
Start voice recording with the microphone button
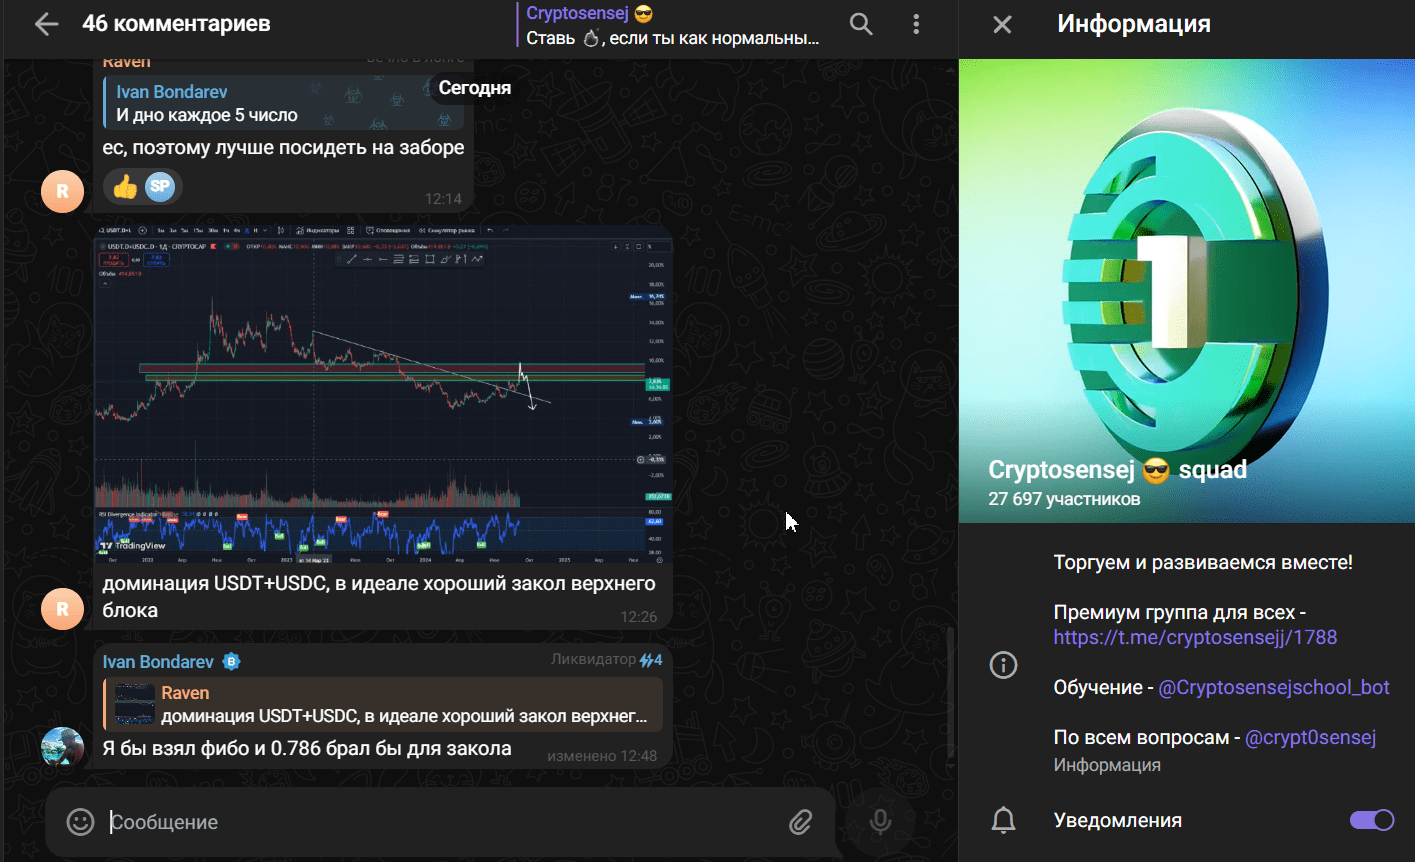880,822
